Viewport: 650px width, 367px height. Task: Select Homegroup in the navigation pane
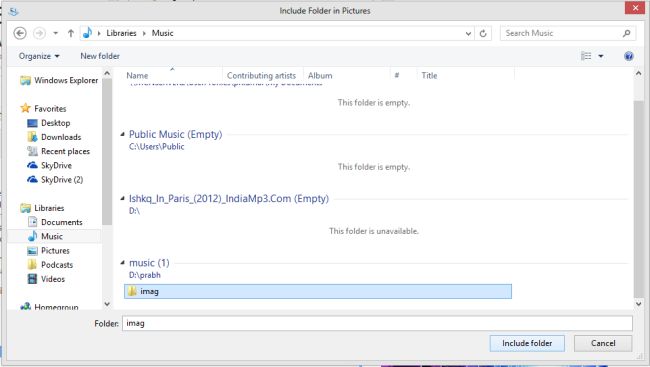click(56, 307)
